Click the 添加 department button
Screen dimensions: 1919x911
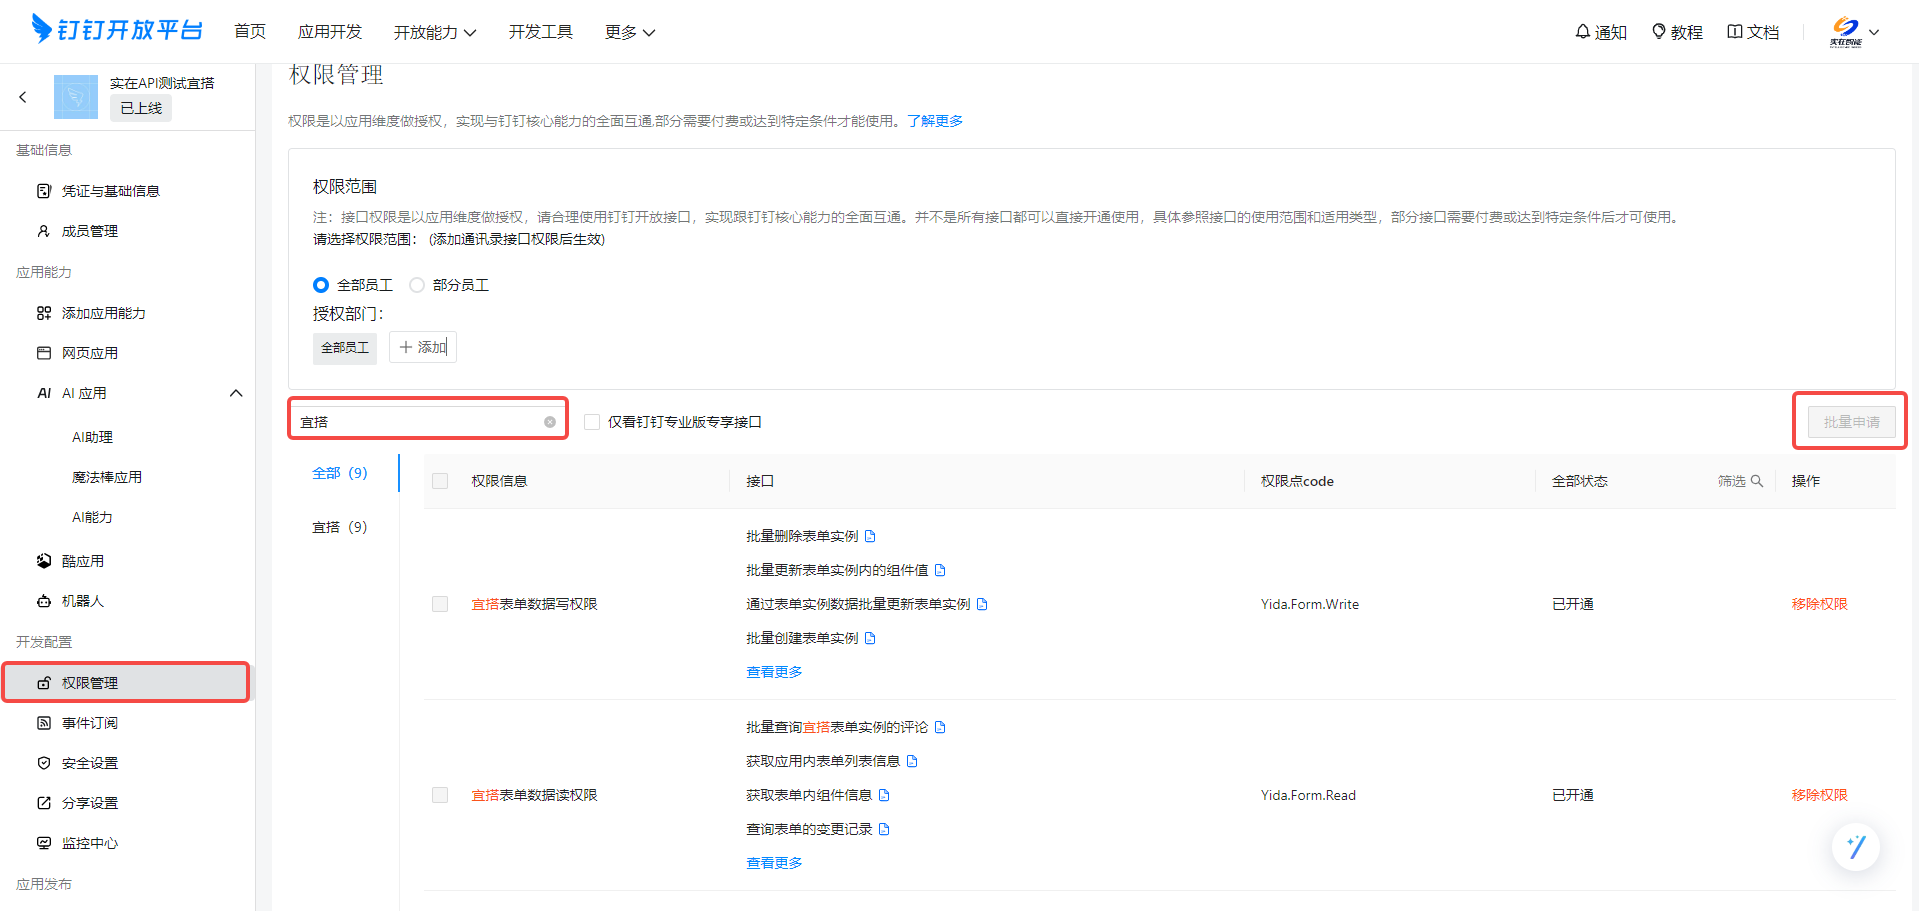pyautogui.click(x=423, y=347)
